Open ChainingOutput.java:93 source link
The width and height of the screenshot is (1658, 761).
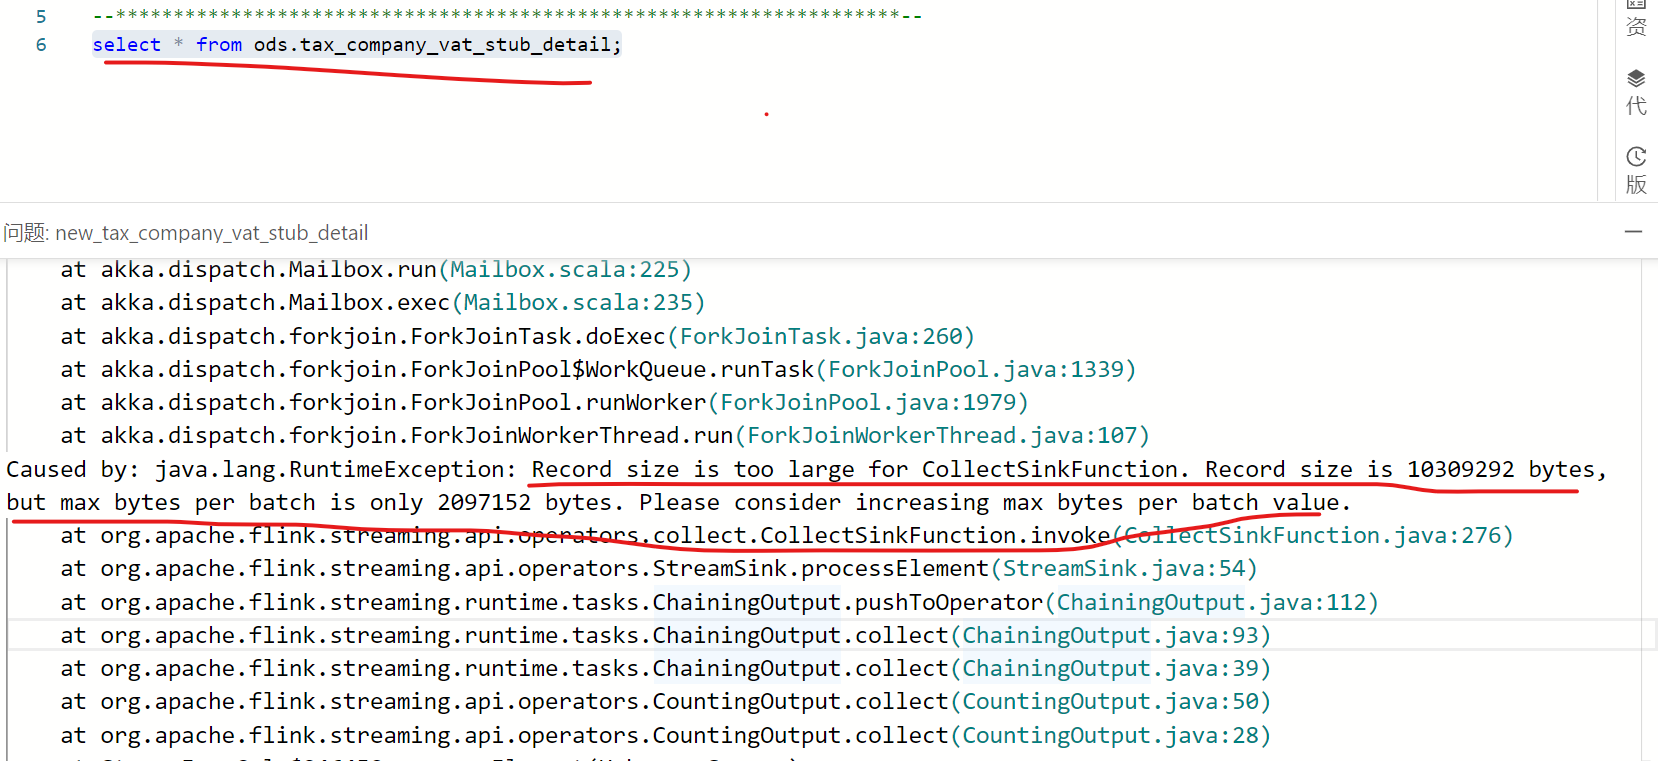tap(1111, 636)
